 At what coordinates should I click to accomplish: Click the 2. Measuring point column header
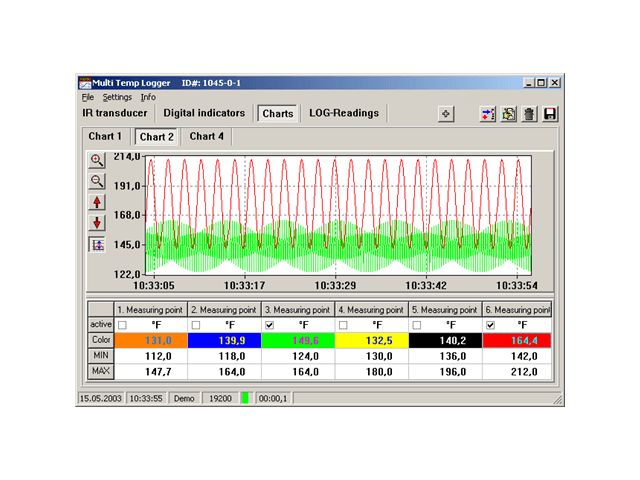[224, 310]
